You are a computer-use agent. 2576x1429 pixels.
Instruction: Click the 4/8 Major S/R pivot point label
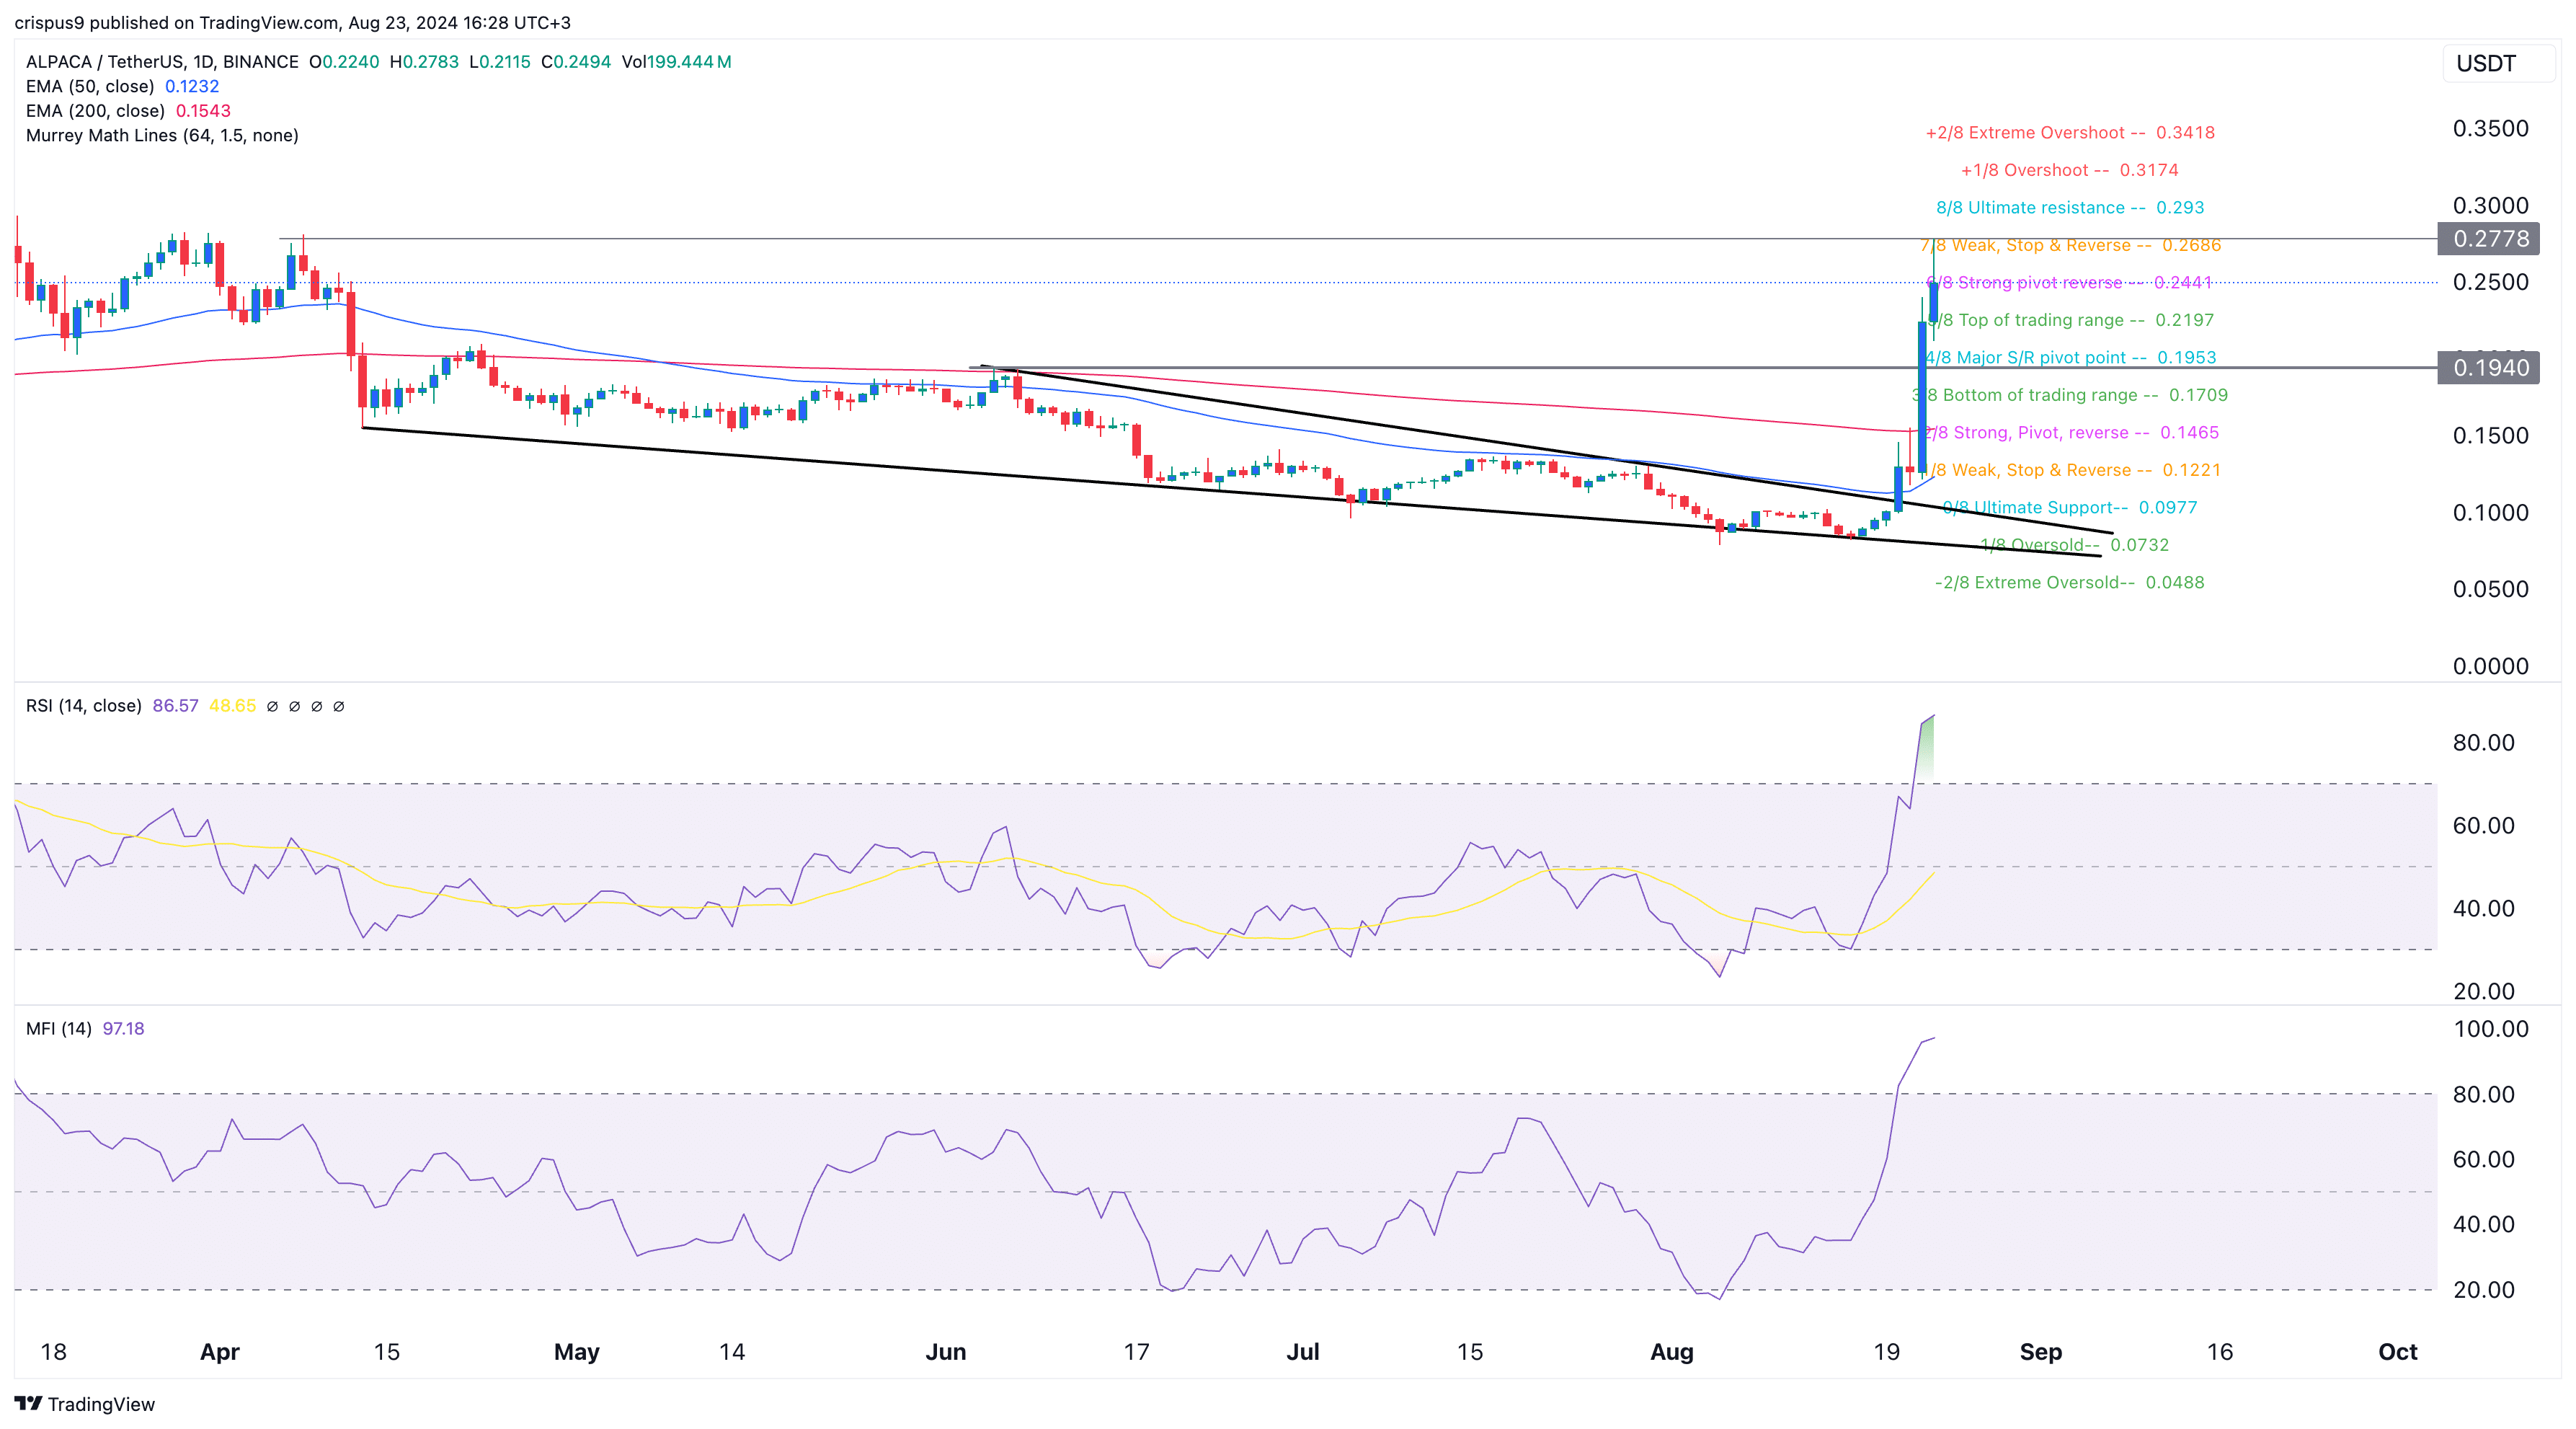click(2070, 357)
